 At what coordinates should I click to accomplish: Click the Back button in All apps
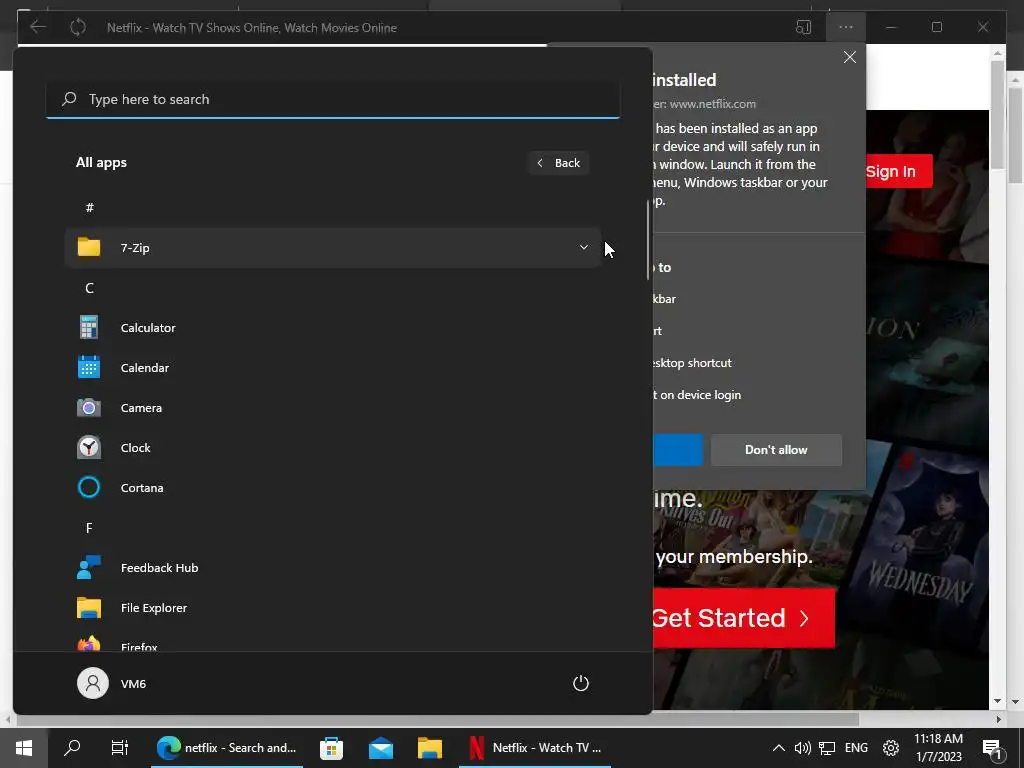click(558, 163)
